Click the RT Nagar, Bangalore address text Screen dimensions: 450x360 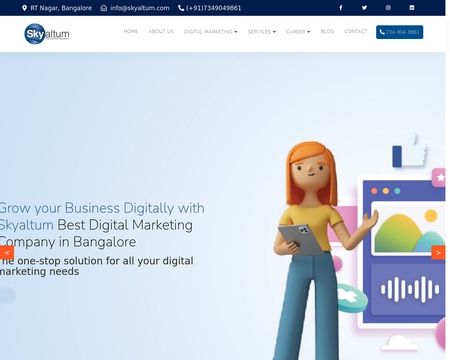pyautogui.click(x=61, y=8)
